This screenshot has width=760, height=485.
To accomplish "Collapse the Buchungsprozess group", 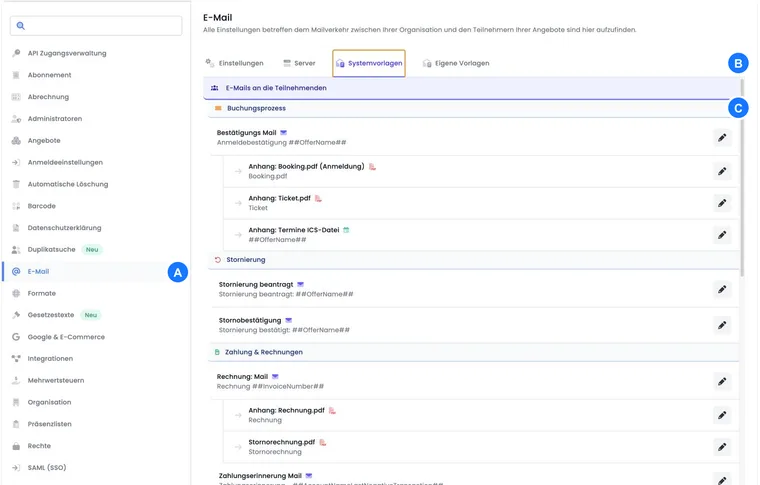I will point(474,108).
